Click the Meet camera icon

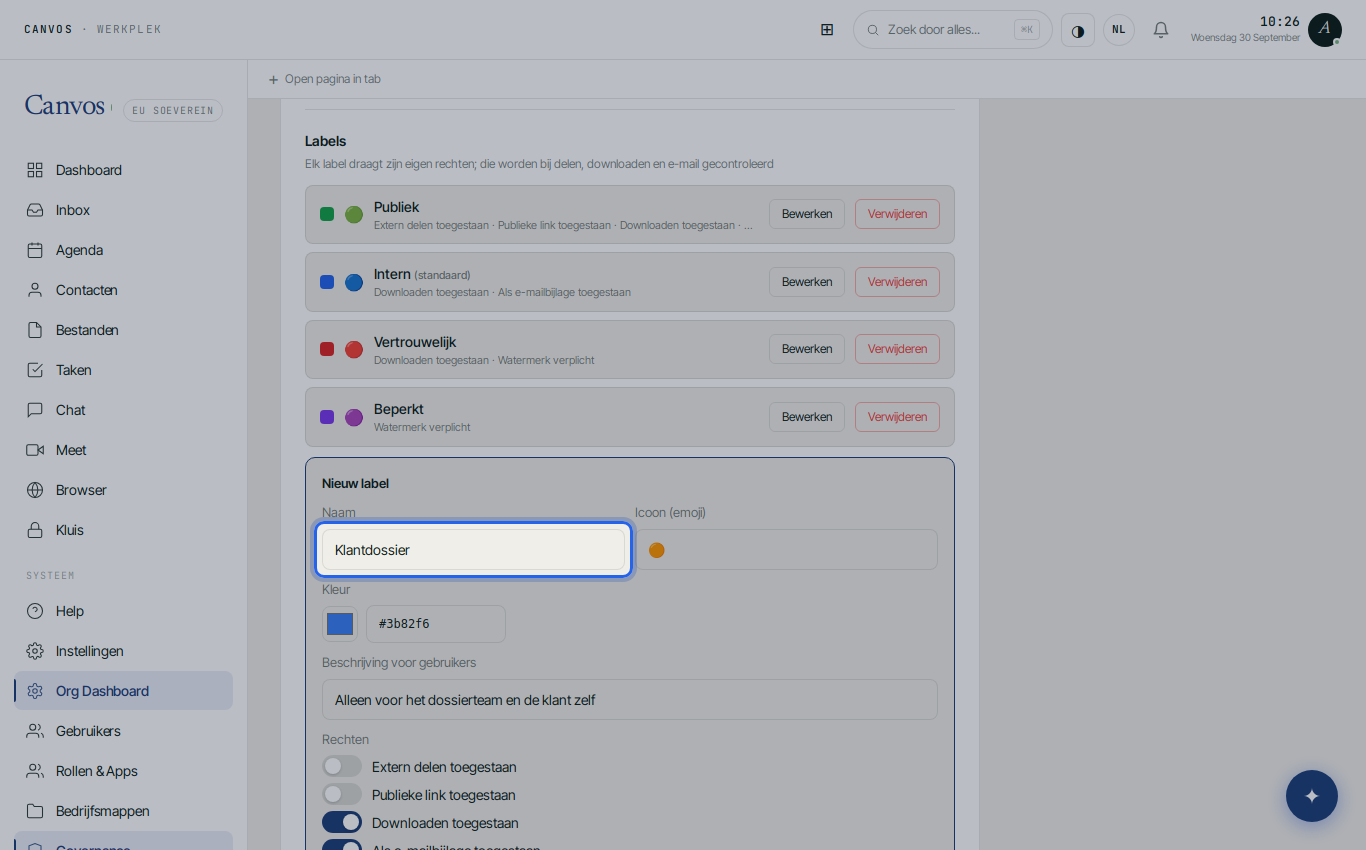[35, 450]
